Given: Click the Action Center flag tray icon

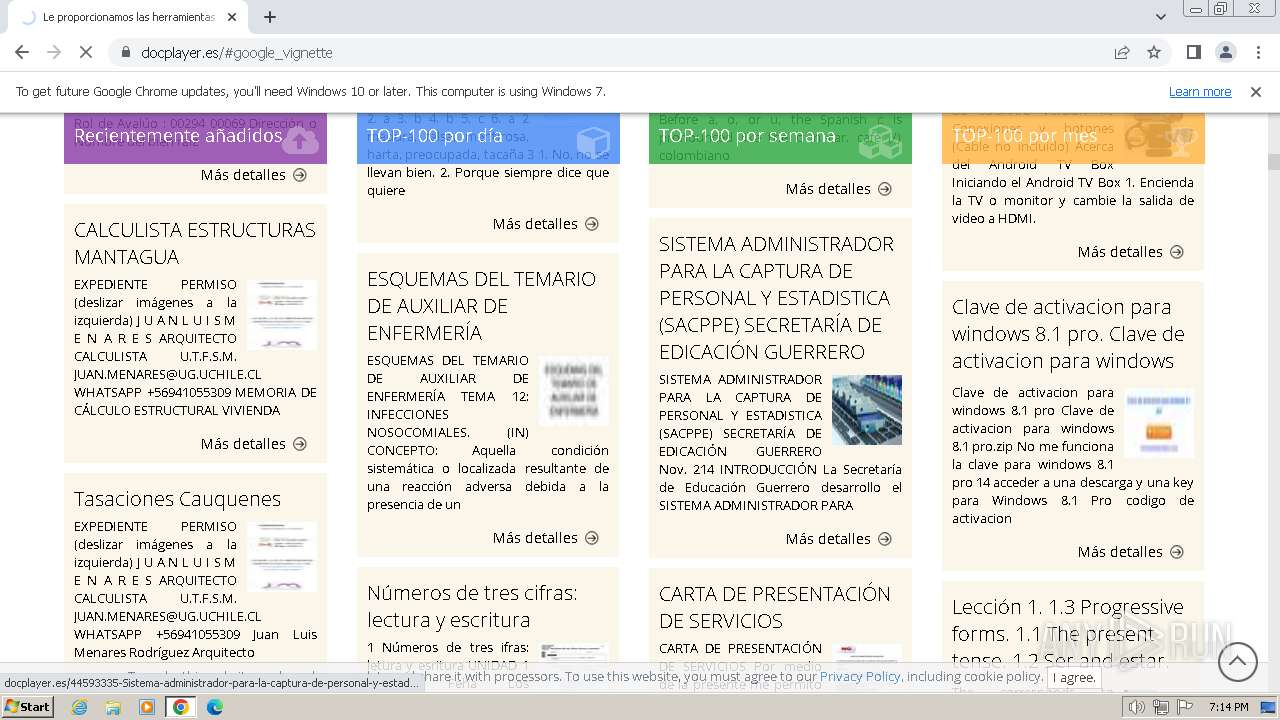Looking at the screenshot, I should pyautogui.click(x=1185, y=707).
